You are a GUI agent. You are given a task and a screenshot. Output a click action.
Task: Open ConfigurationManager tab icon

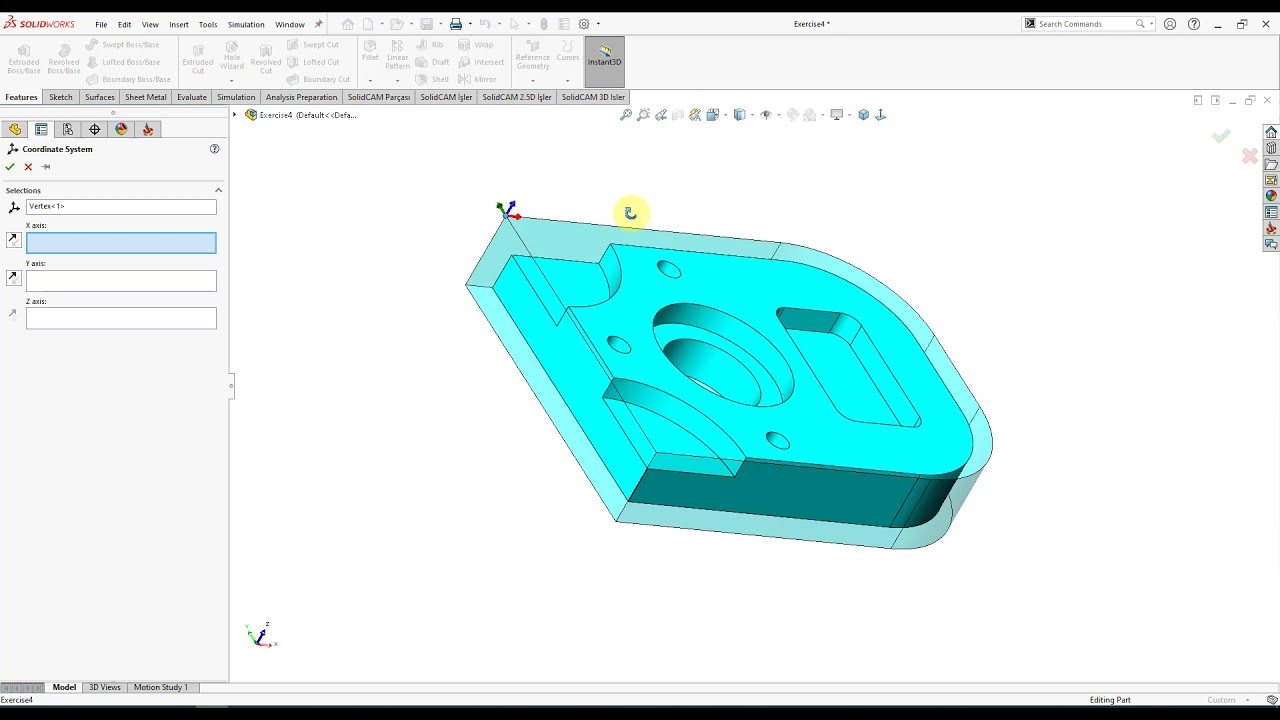tap(68, 129)
